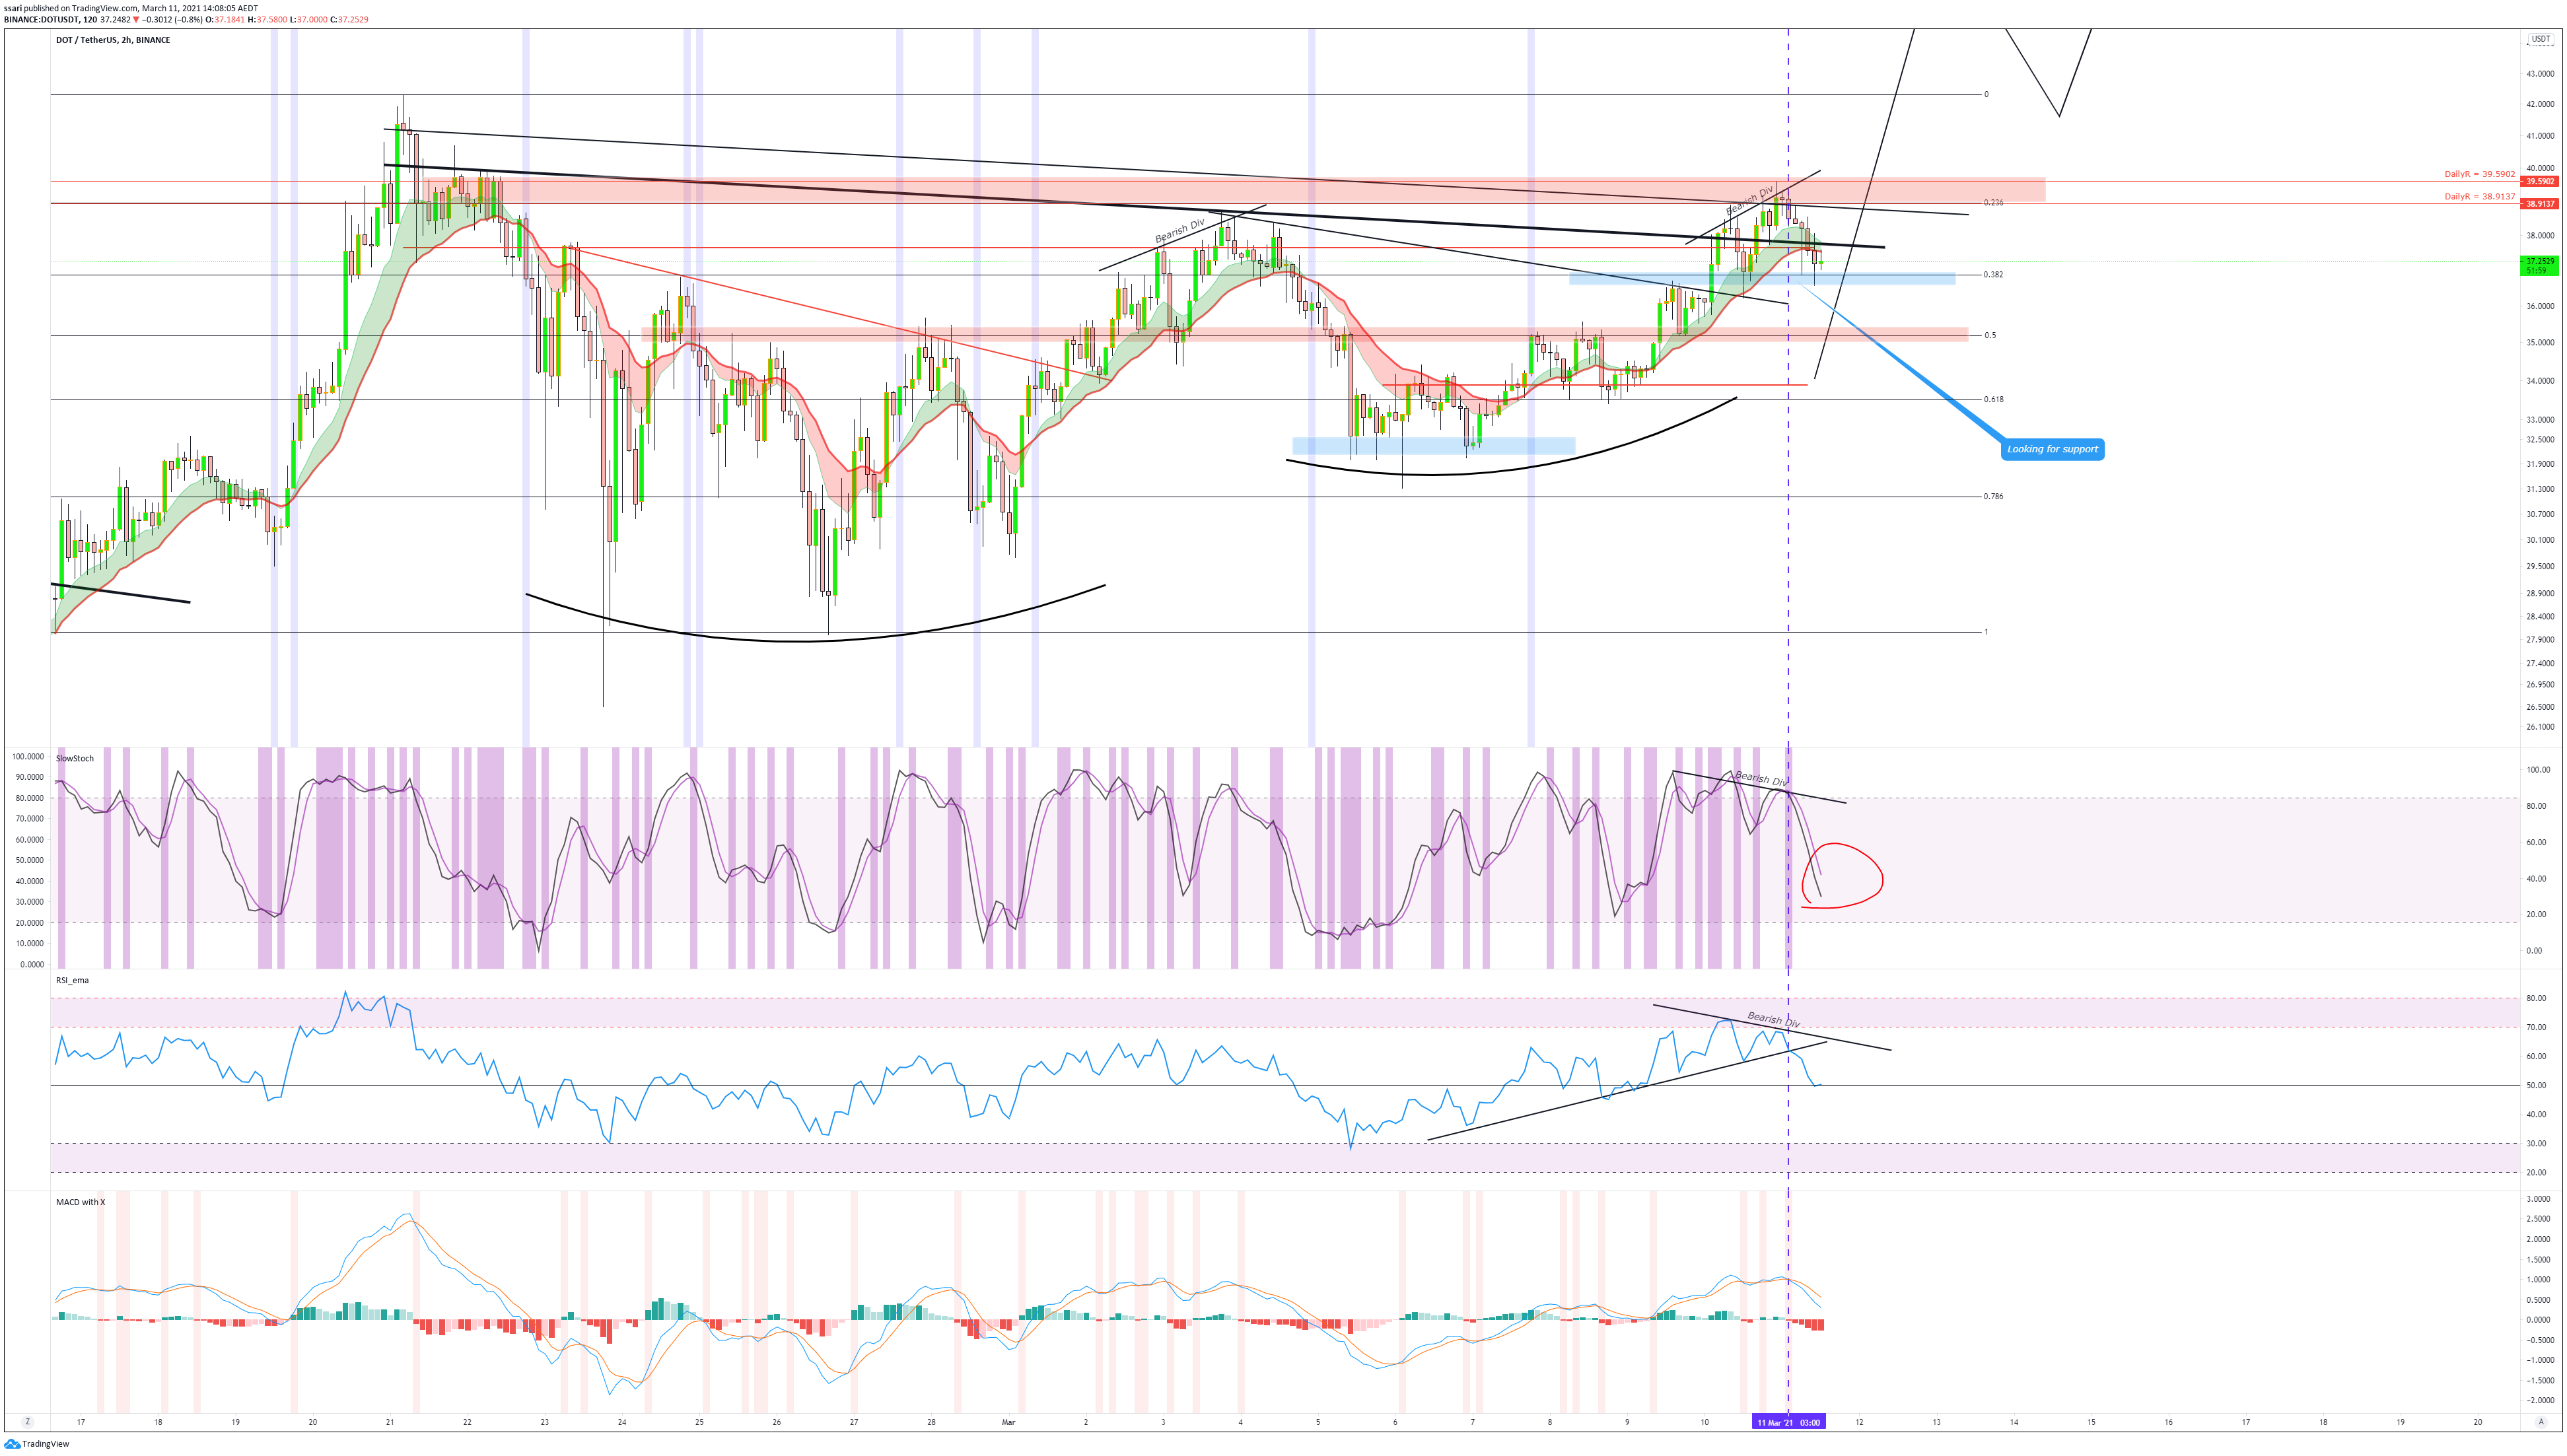The width and height of the screenshot is (2567, 1456).
Task: Click the Z timezone button at bottom-left
Action: tap(27, 1421)
